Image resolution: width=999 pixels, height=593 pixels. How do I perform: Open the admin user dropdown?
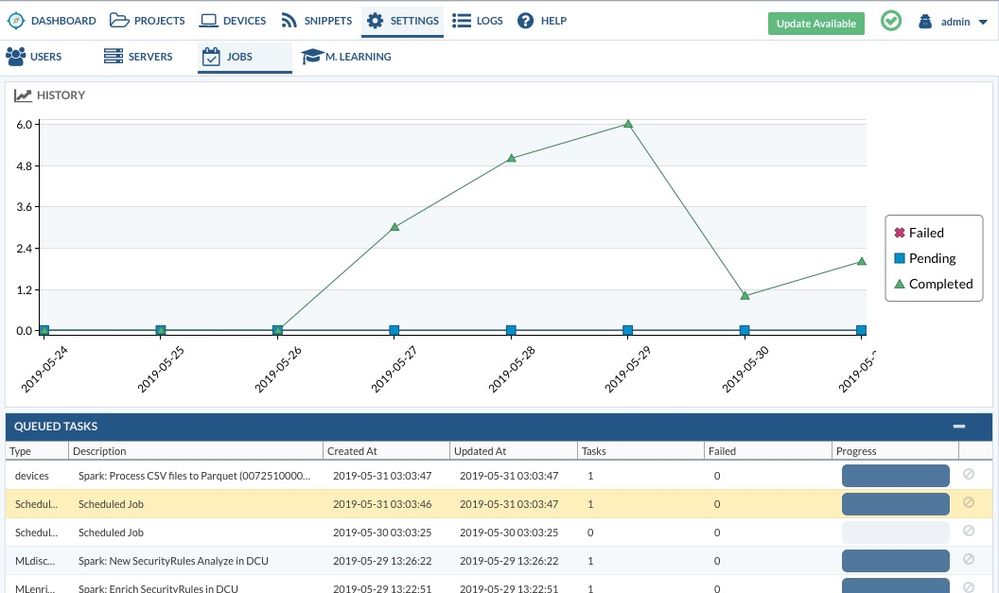952,21
